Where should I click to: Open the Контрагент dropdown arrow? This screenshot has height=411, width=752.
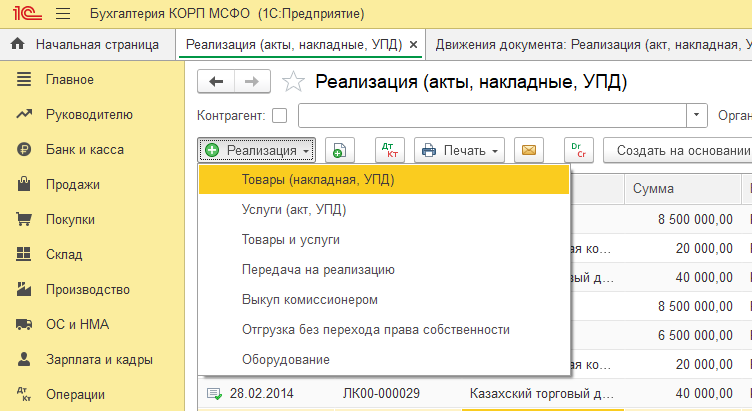697,116
